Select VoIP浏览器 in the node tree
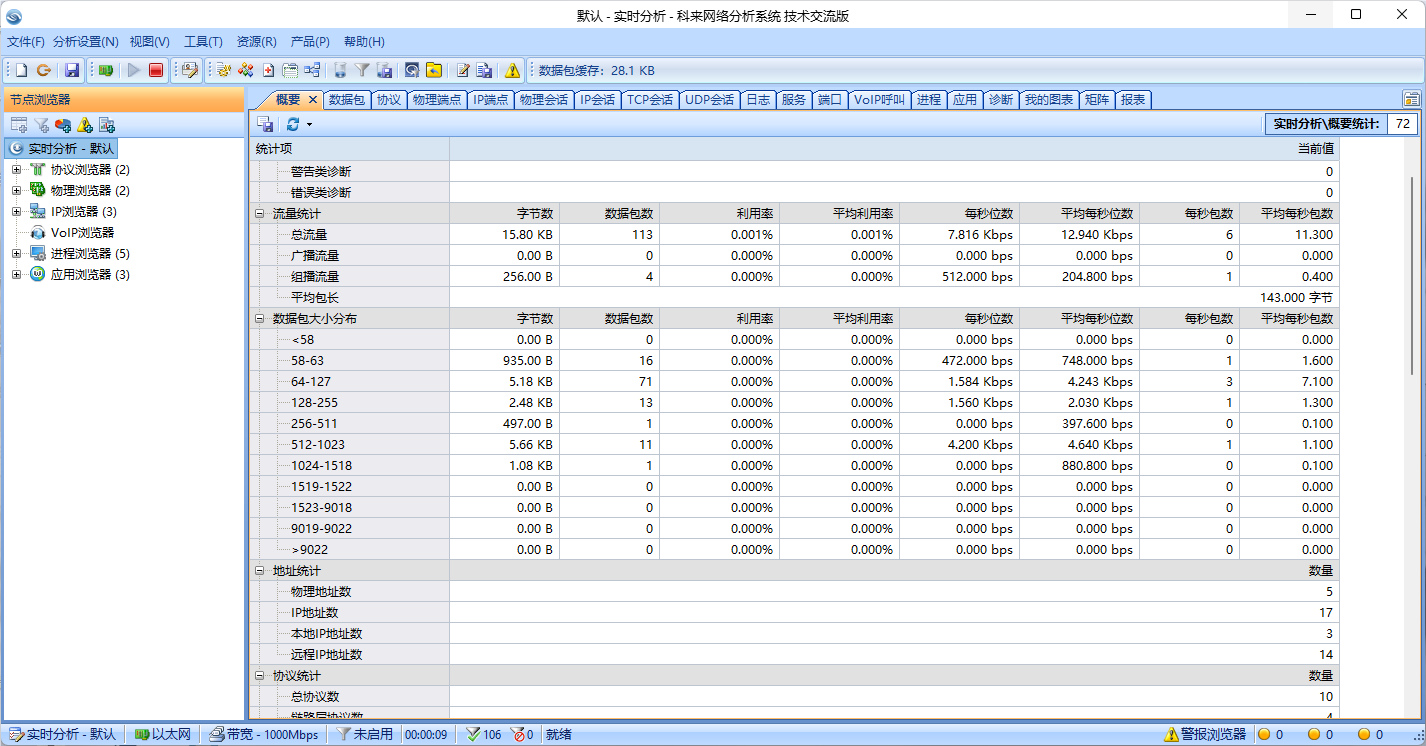The width and height of the screenshot is (1426, 746). [x=82, y=233]
